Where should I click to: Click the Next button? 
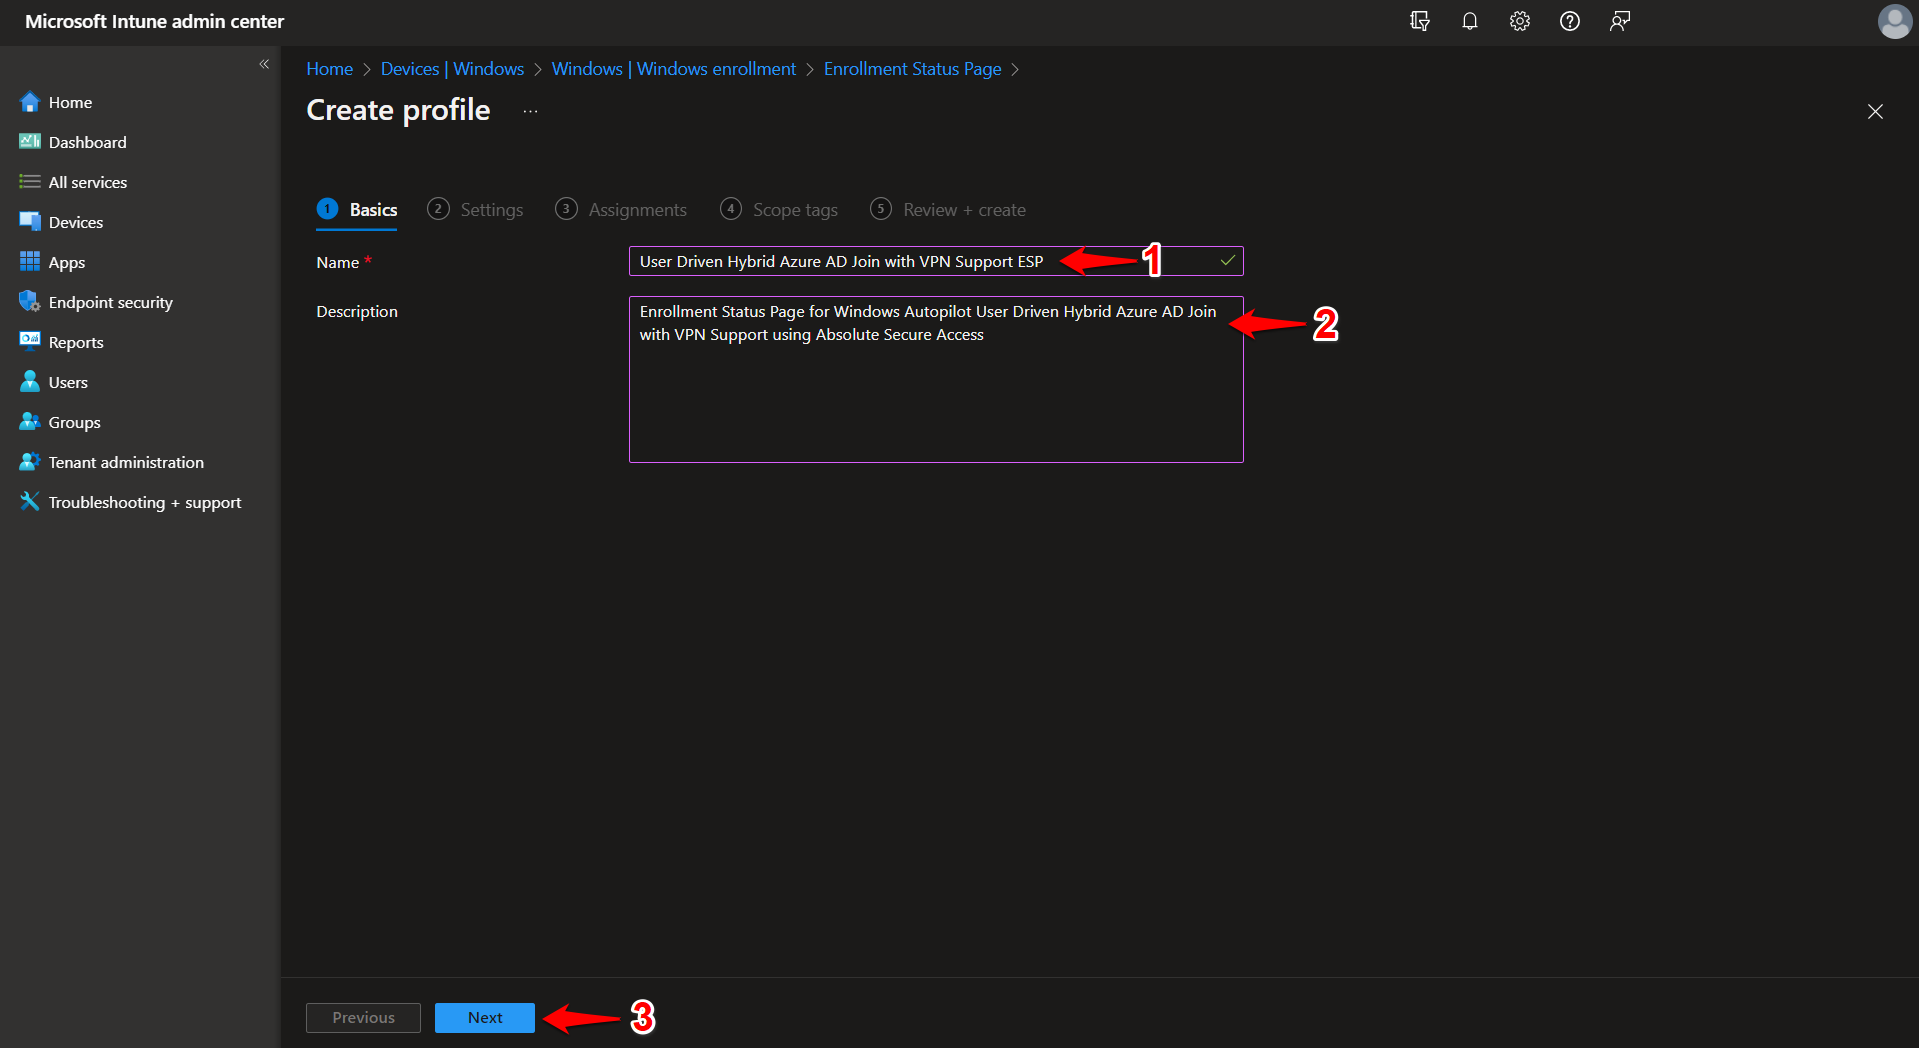484,1017
